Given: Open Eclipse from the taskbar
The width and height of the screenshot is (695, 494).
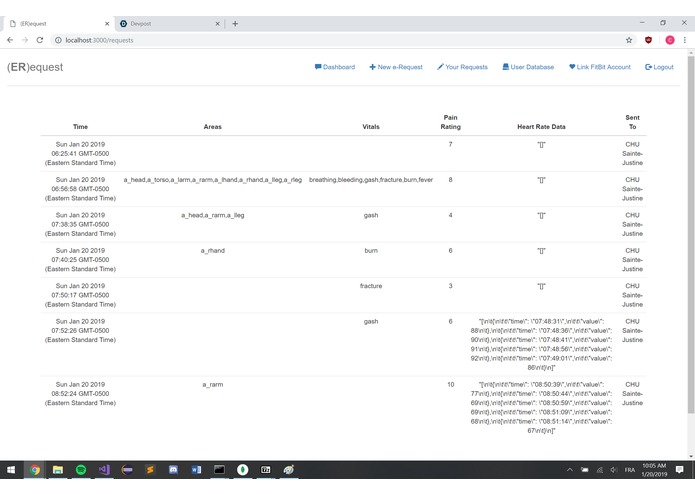Looking at the screenshot, I should (x=127, y=470).
